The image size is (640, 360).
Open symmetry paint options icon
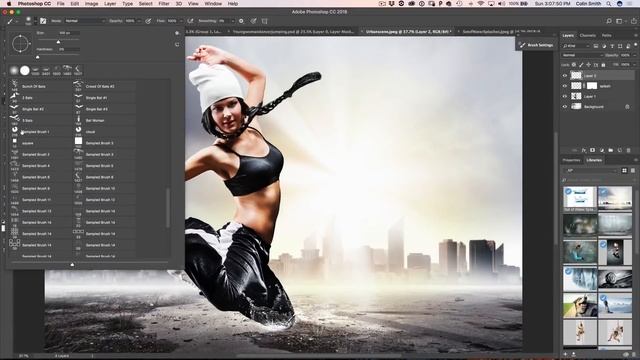coord(264,21)
